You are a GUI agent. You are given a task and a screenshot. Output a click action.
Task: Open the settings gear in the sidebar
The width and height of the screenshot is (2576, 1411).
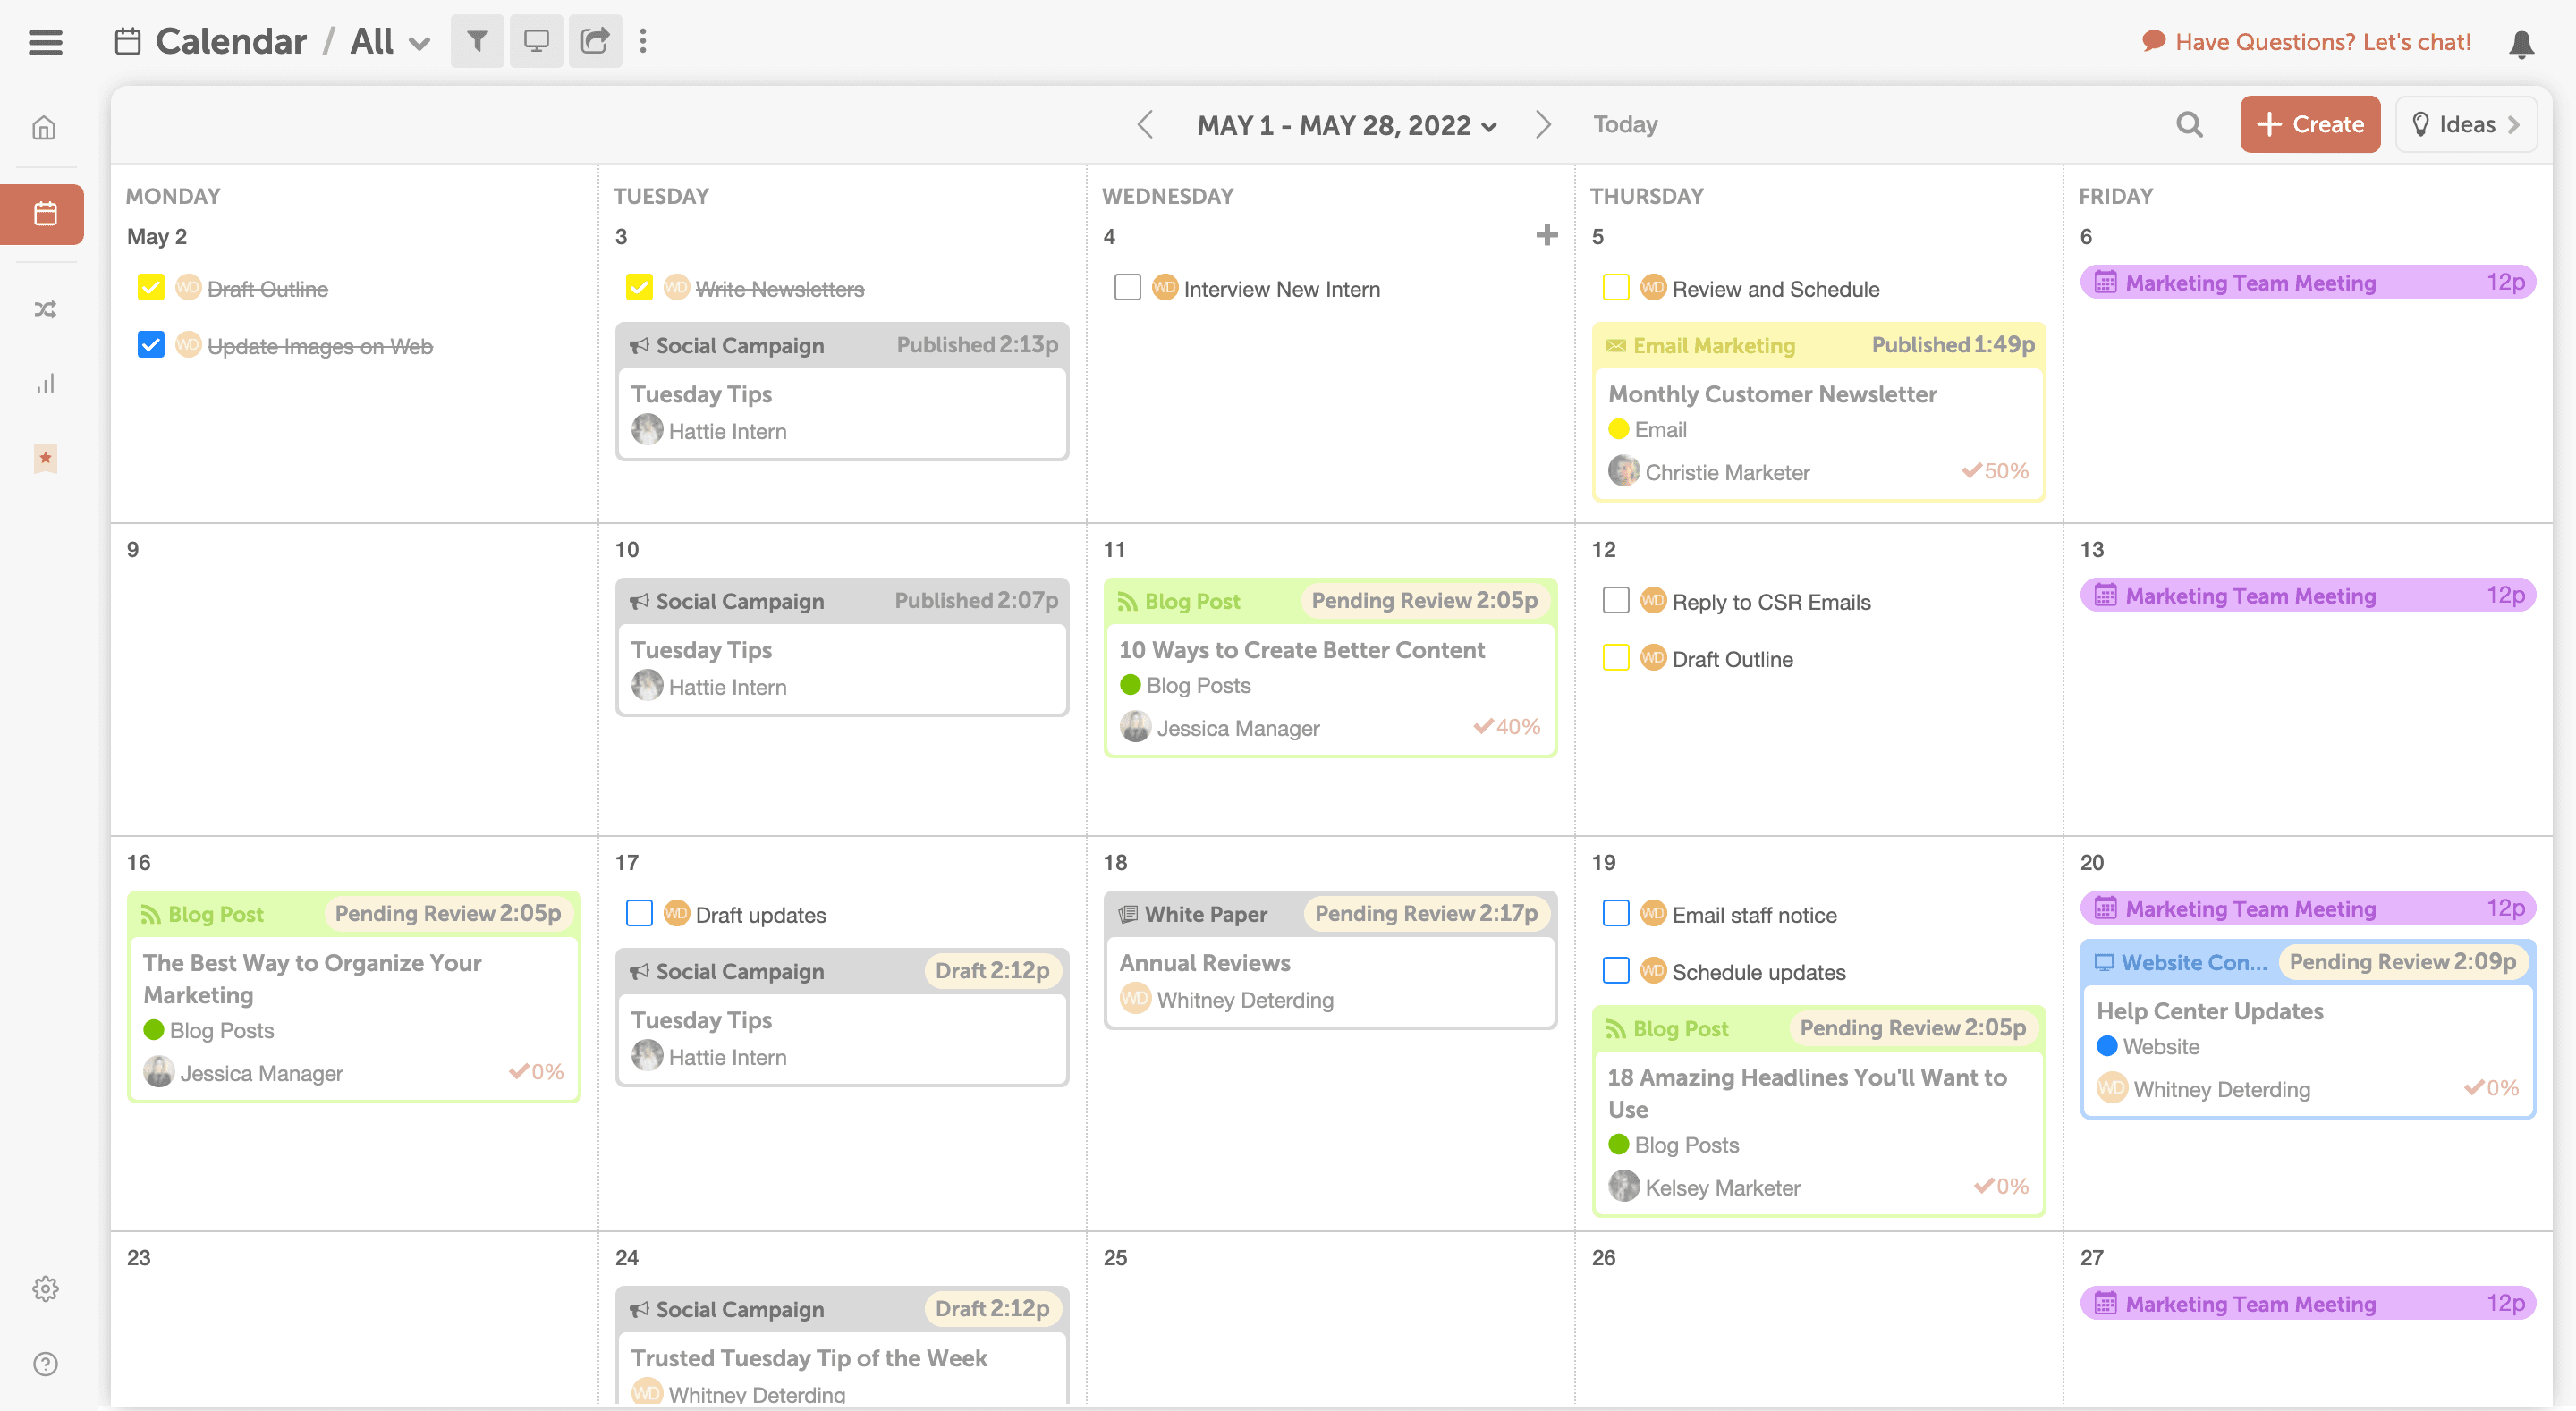[x=45, y=1288]
